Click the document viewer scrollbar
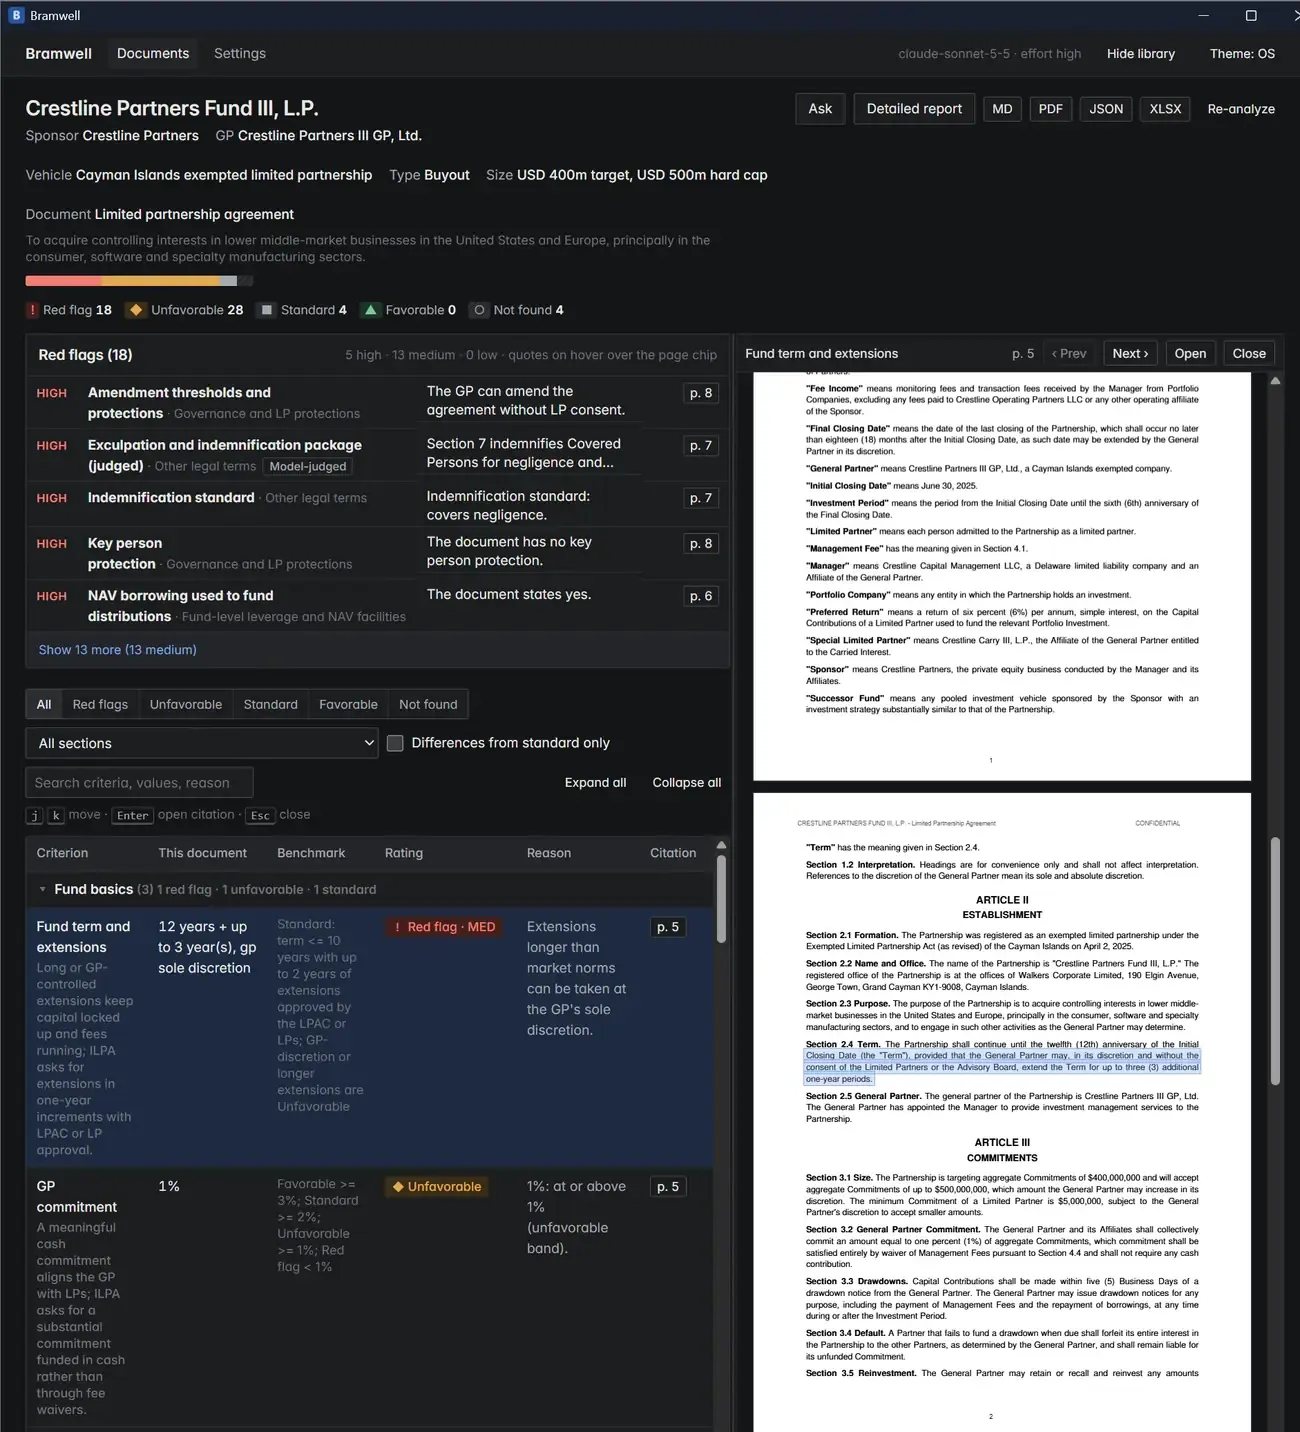Screen dimensions: 1300x1432 [1275, 961]
